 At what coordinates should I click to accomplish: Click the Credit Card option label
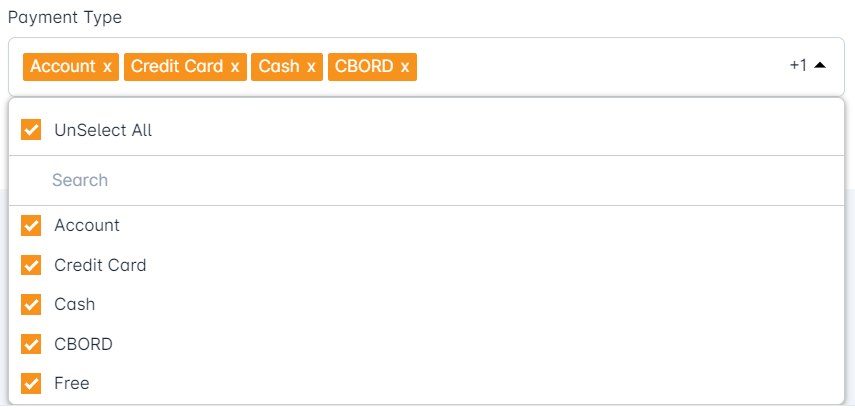(100, 265)
